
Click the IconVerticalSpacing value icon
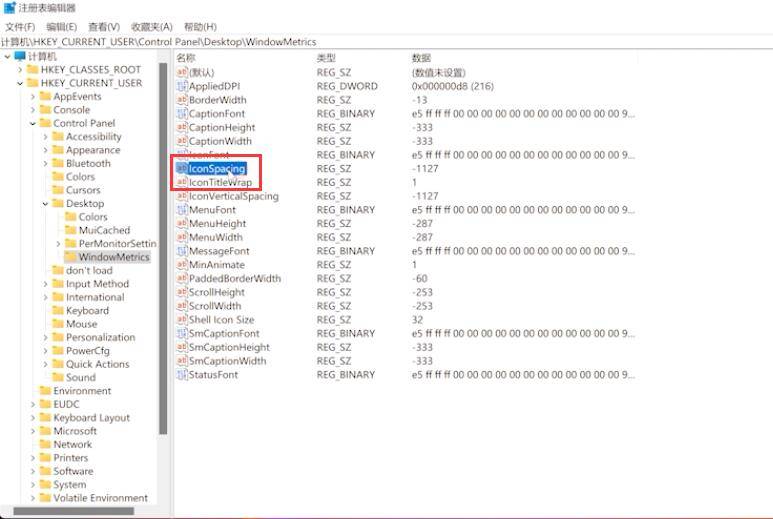click(182, 196)
